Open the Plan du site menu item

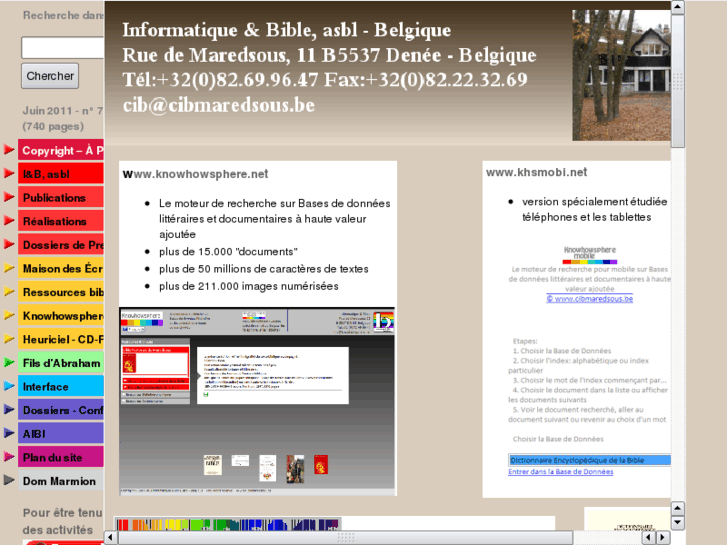point(61,457)
